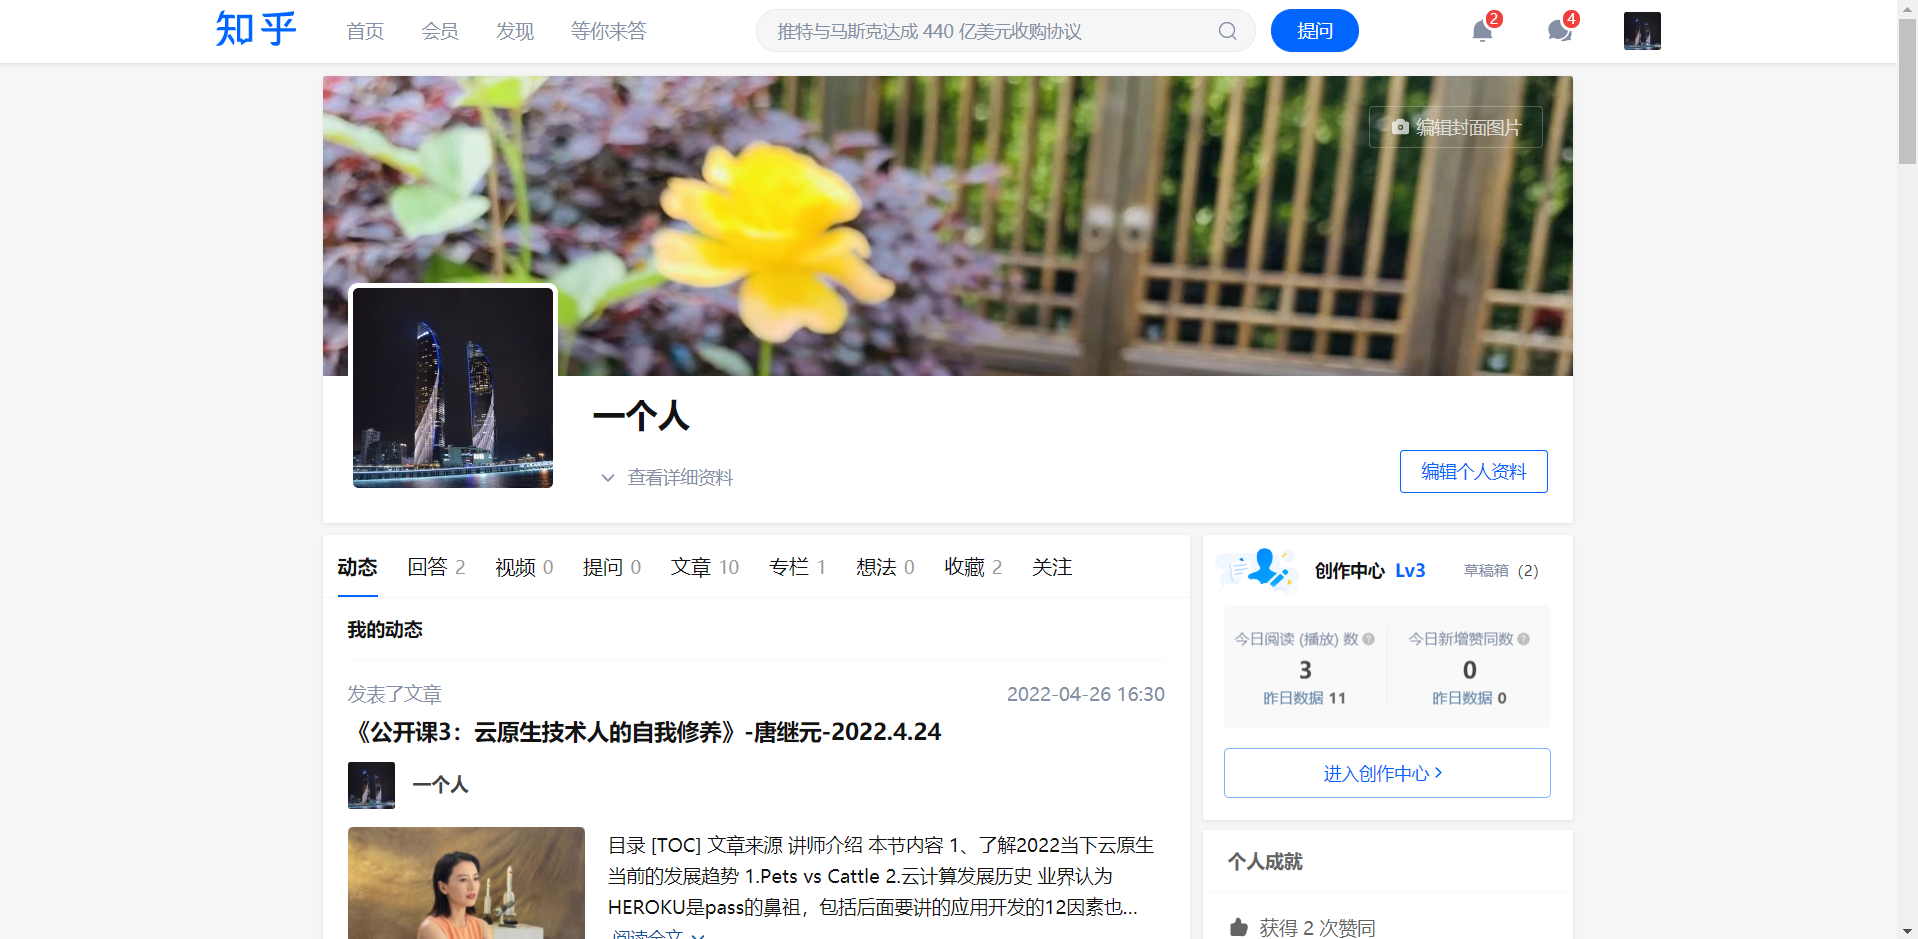The image size is (1918, 939).
Task: Click 编辑封面图片 button
Action: click(x=1455, y=127)
